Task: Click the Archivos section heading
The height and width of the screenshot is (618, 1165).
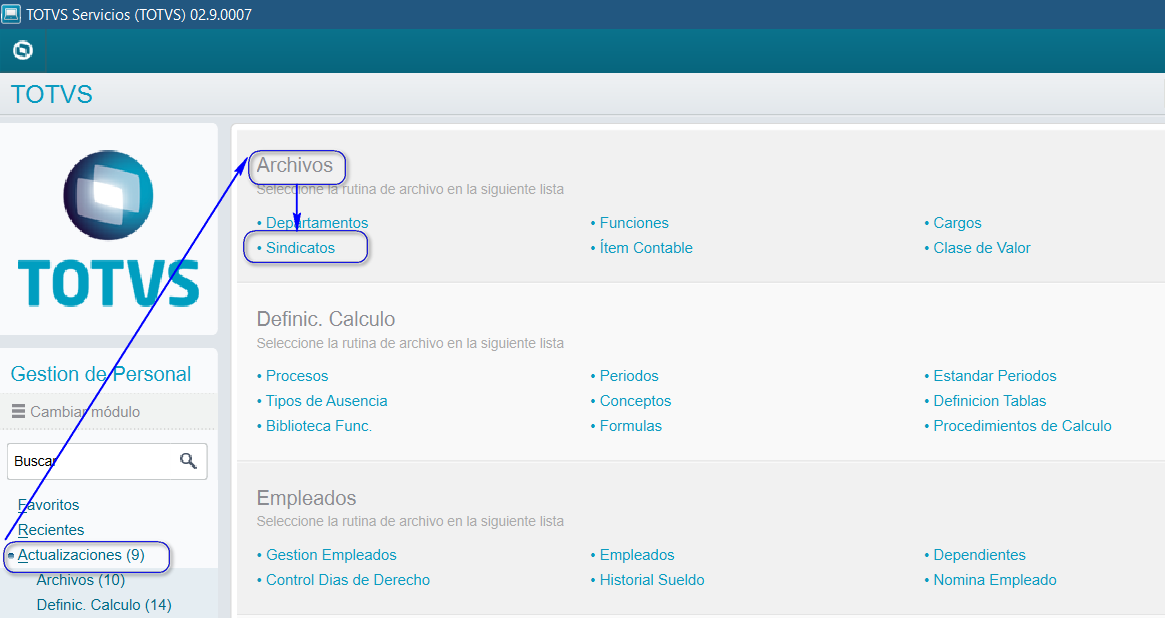Action: pos(295,166)
